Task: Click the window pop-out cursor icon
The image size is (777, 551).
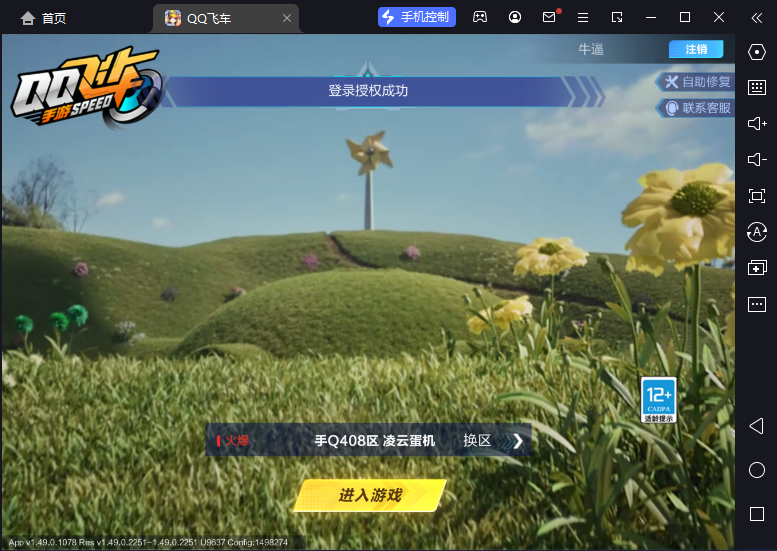Action: [617, 17]
